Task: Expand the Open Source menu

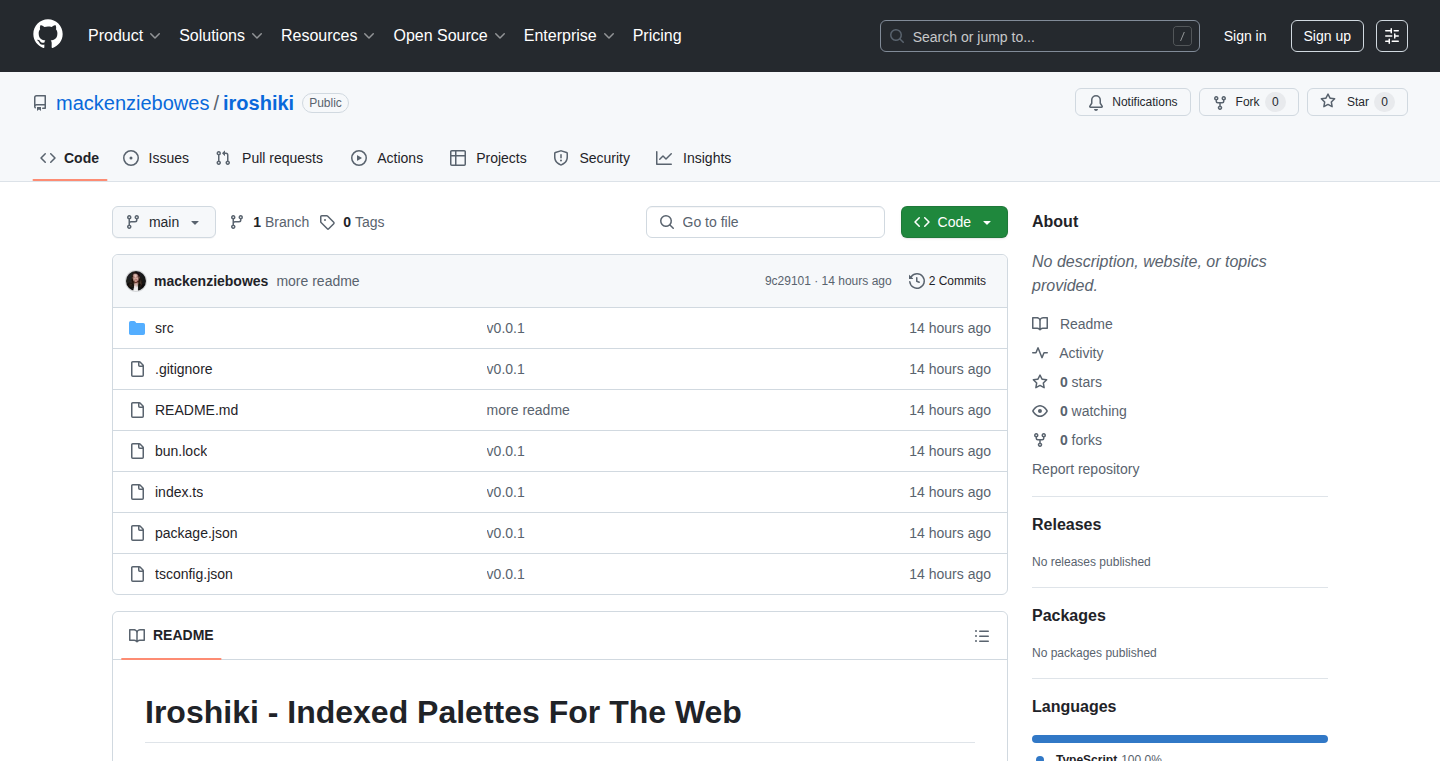Action: coord(450,36)
